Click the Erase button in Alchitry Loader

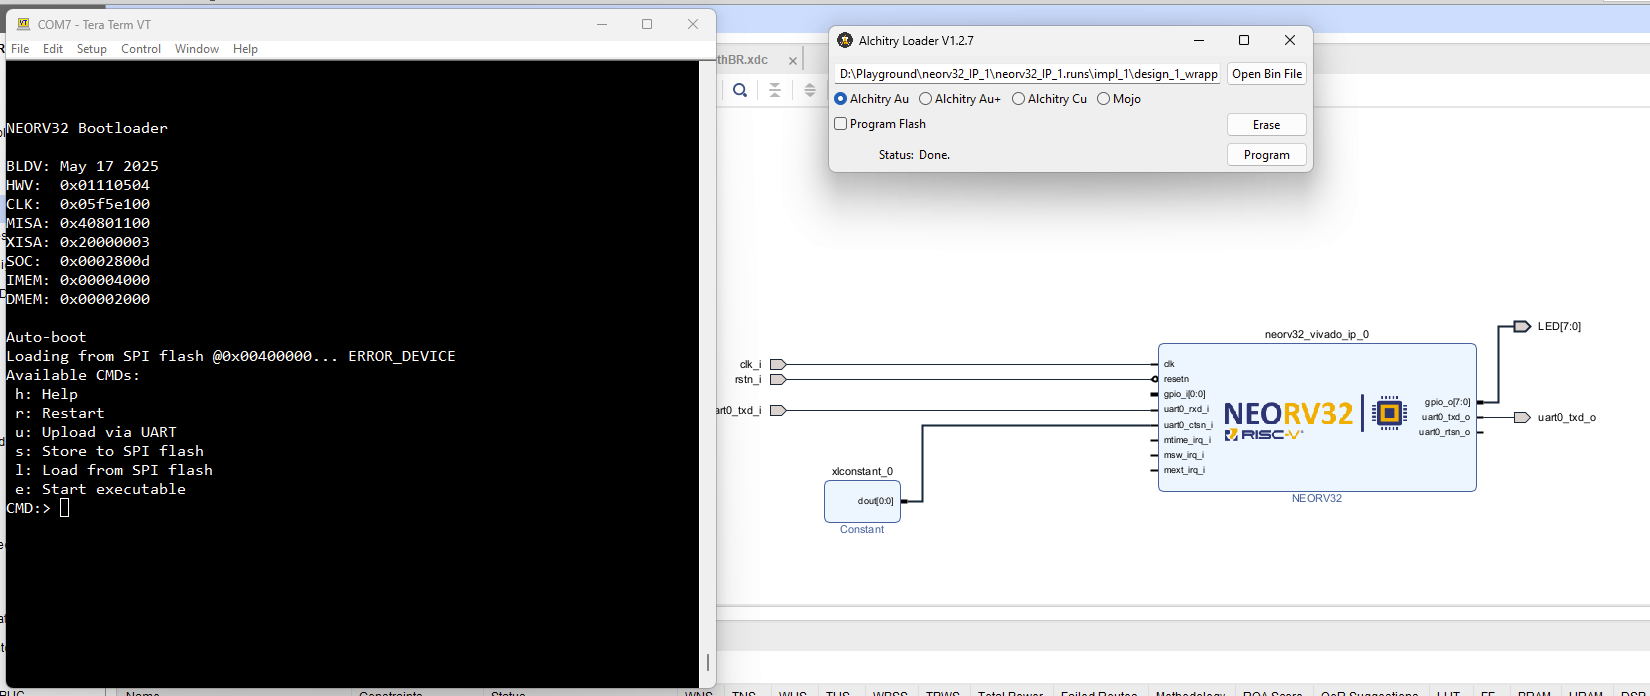(1267, 125)
